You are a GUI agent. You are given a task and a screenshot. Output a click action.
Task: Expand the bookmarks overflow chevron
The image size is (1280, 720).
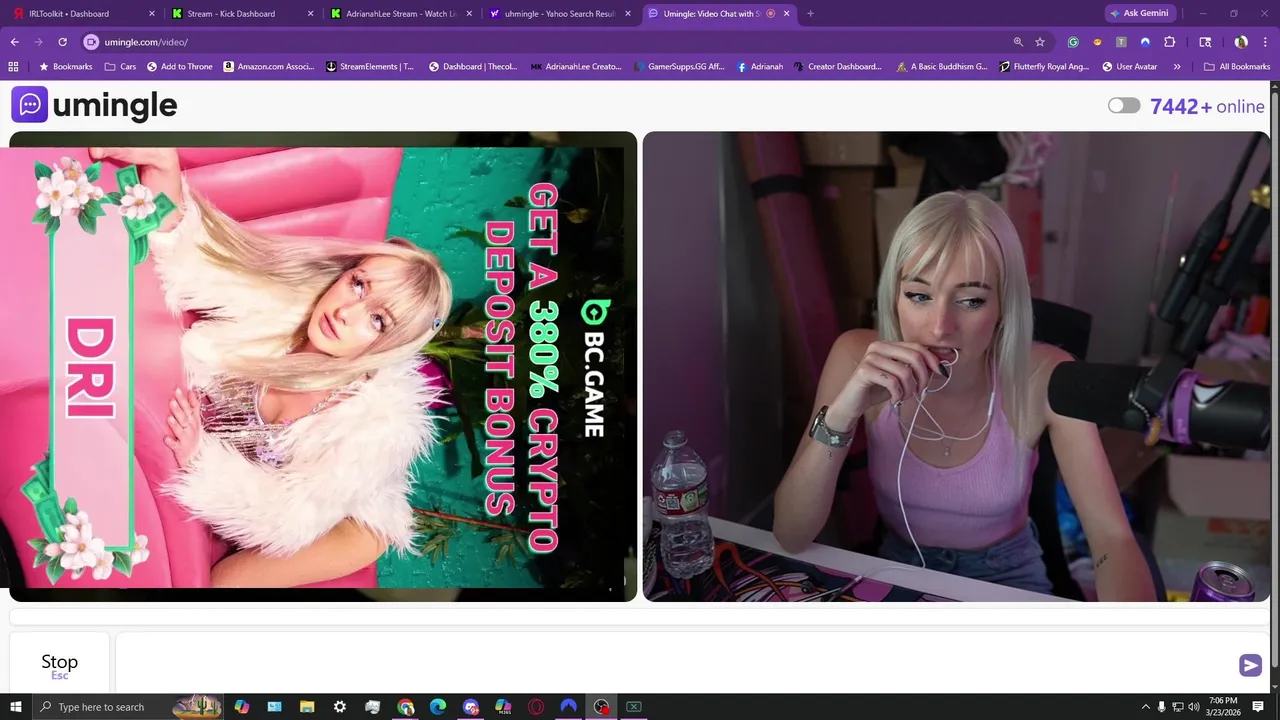pos(1177,66)
